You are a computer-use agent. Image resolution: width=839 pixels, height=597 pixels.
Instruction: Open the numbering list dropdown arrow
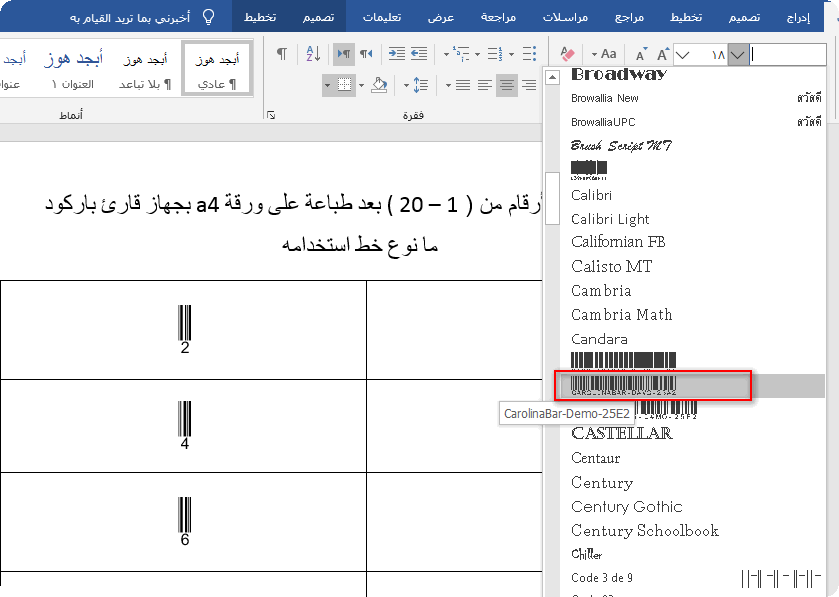(x=477, y=54)
